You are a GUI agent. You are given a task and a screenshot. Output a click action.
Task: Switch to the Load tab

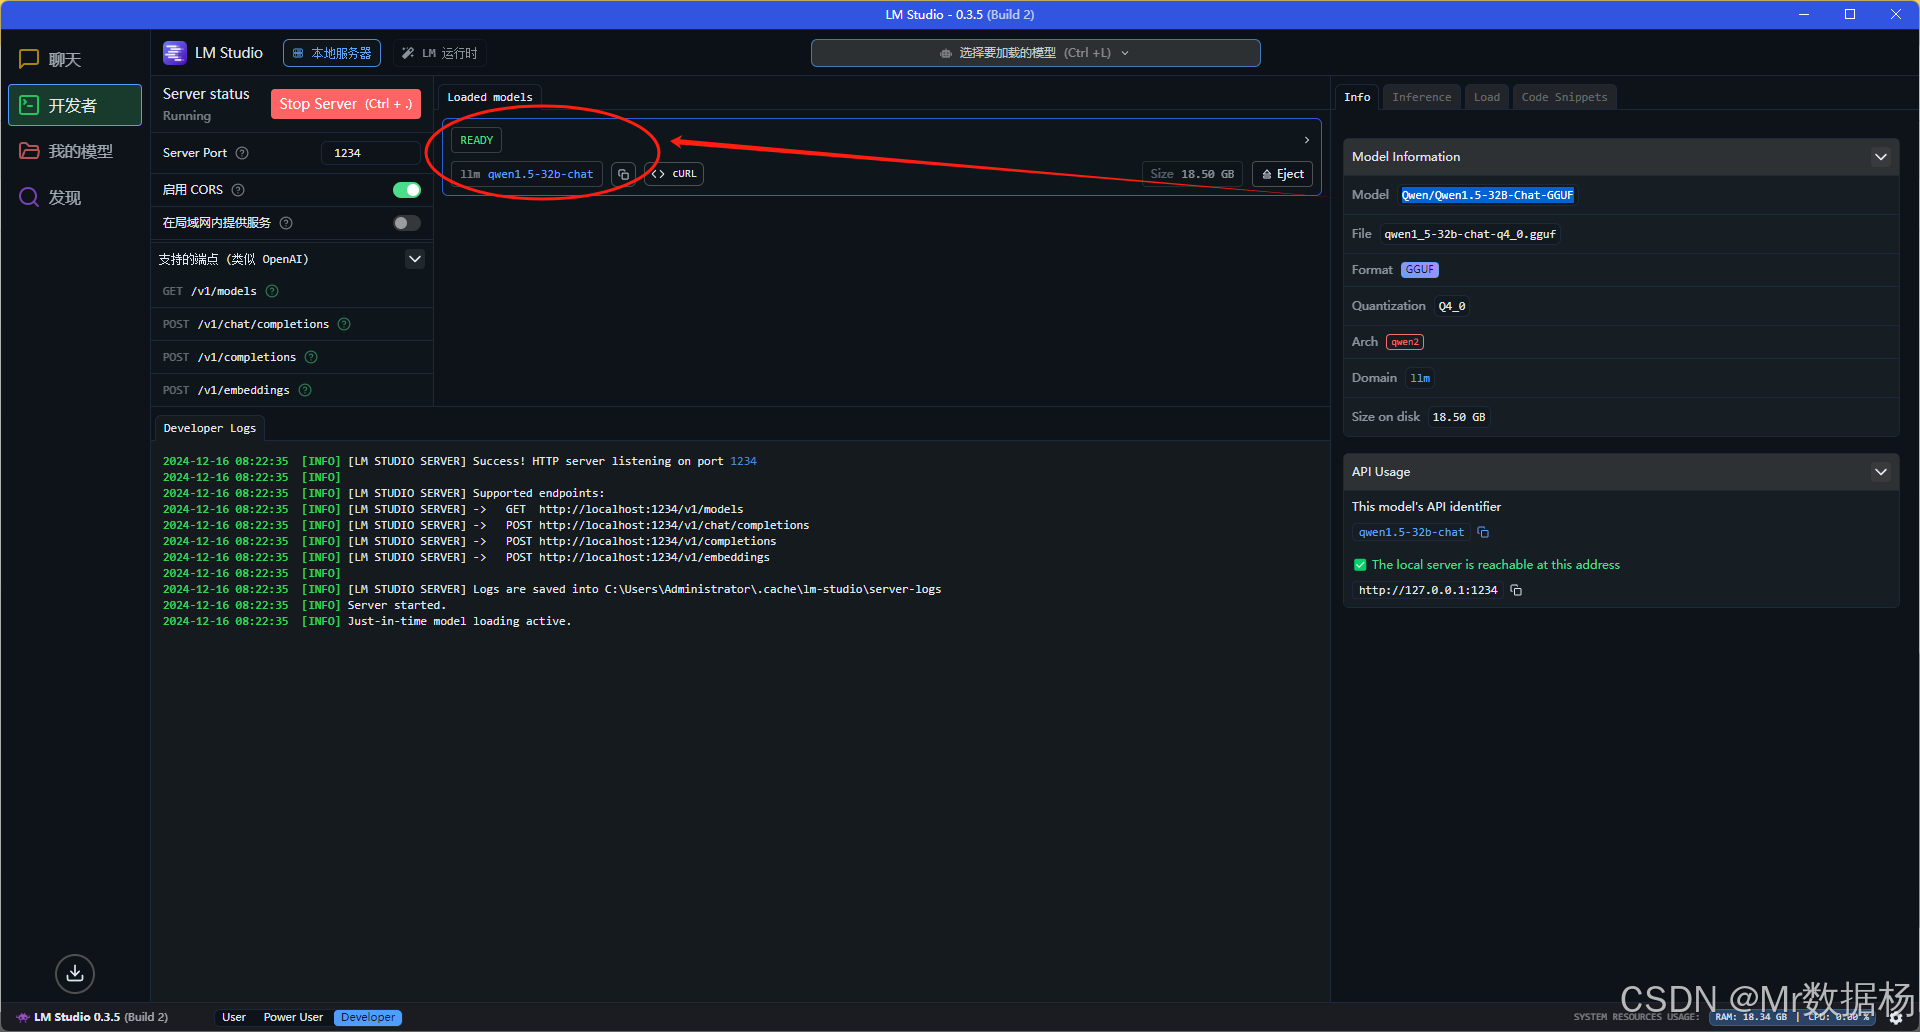(1487, 97)
